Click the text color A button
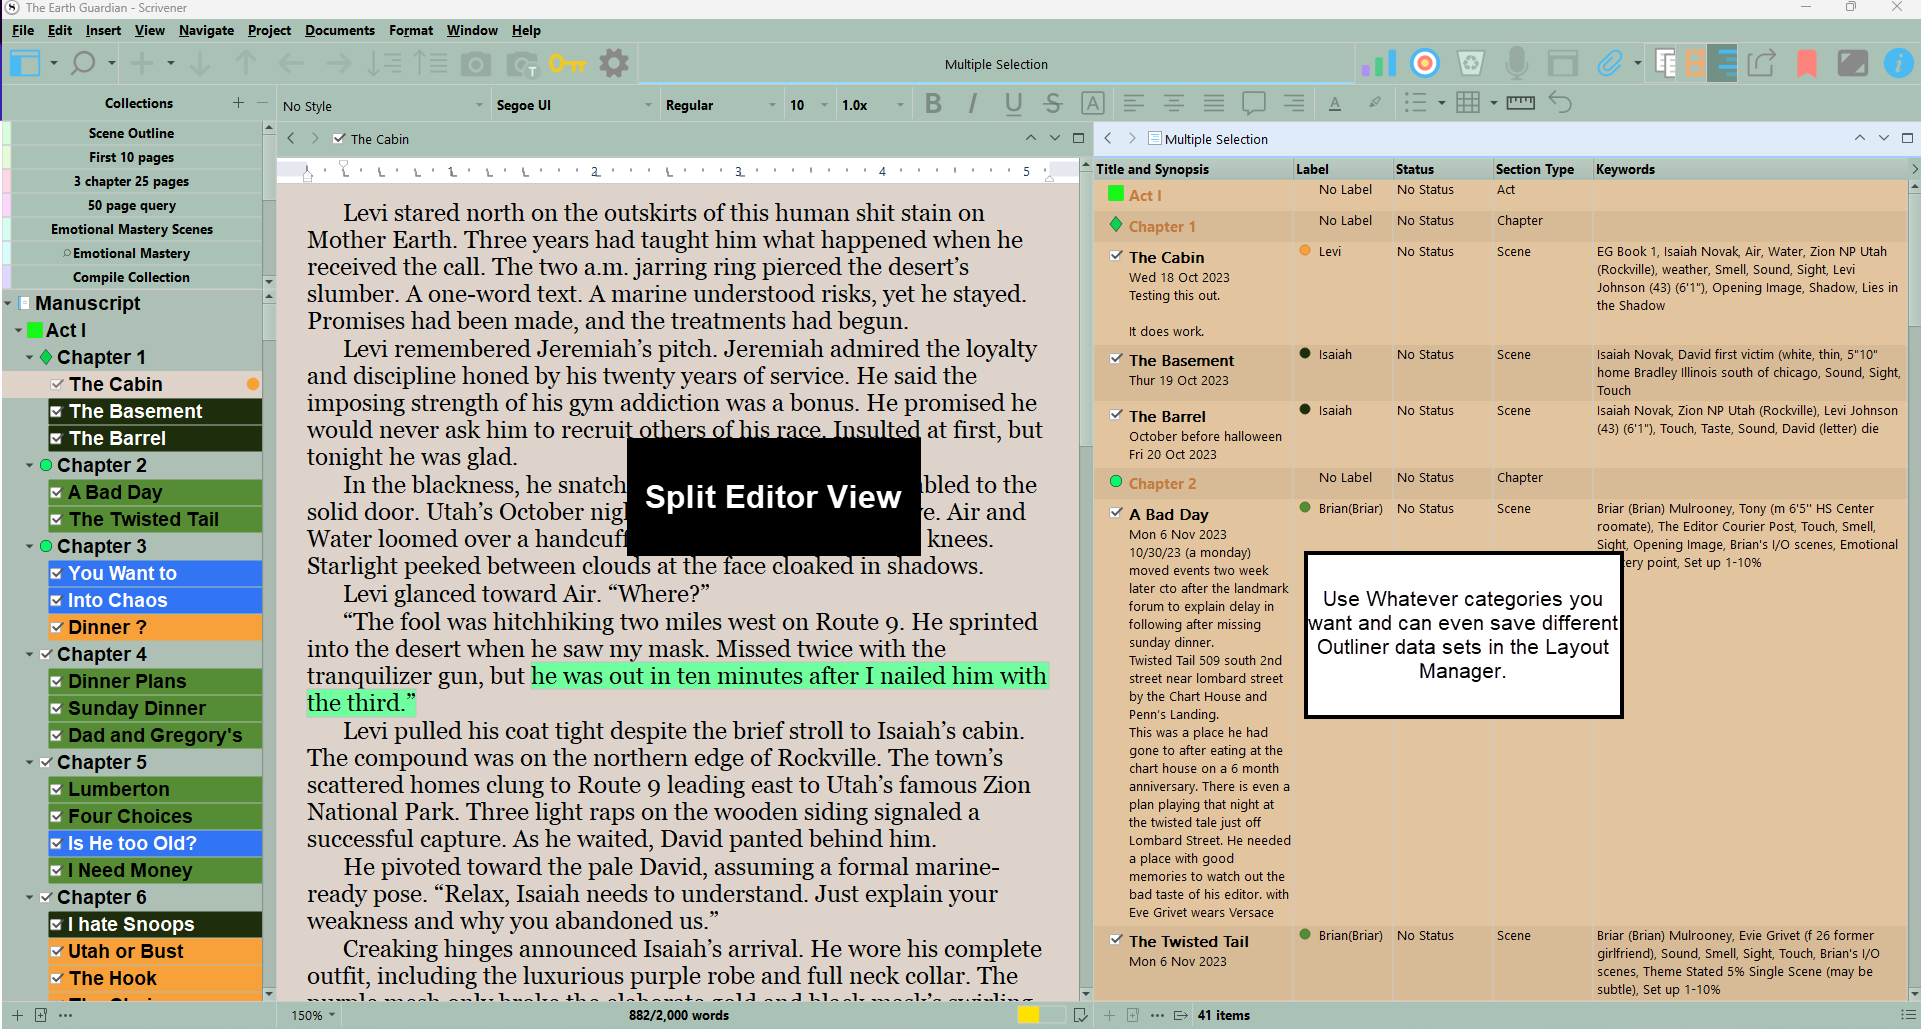 point(1334,104)
